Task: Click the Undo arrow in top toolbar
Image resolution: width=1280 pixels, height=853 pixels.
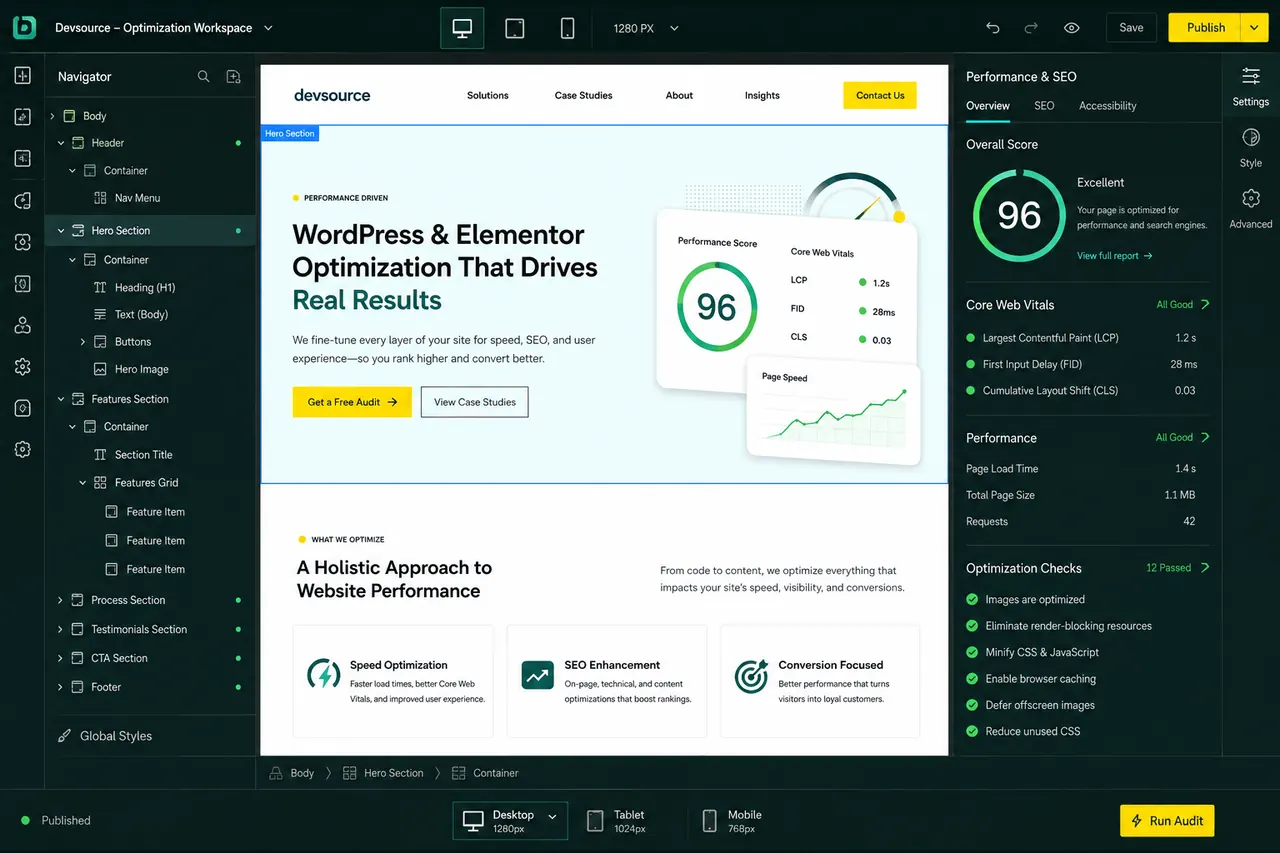Action: pos(992,28)
